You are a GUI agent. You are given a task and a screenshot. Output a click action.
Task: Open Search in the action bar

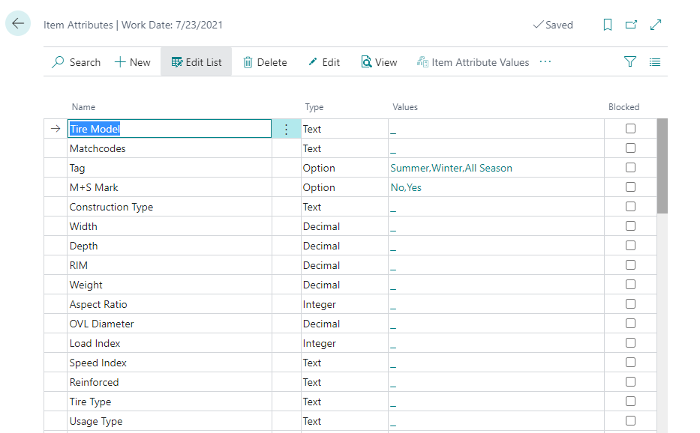point(76,62)
